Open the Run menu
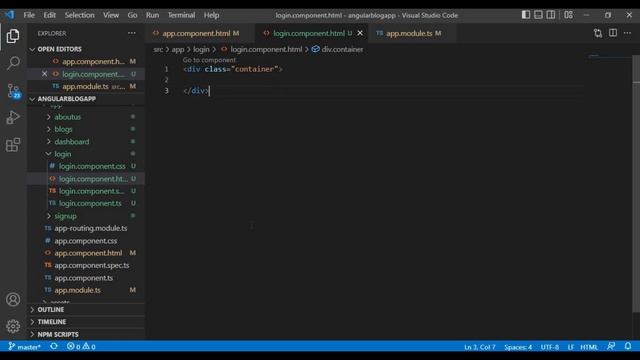Viewport: 640px width, 360px height. coord(152,15)
